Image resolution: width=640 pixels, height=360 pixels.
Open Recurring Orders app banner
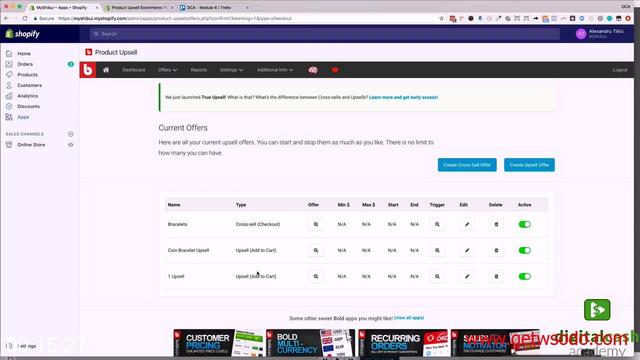[403, 343]
